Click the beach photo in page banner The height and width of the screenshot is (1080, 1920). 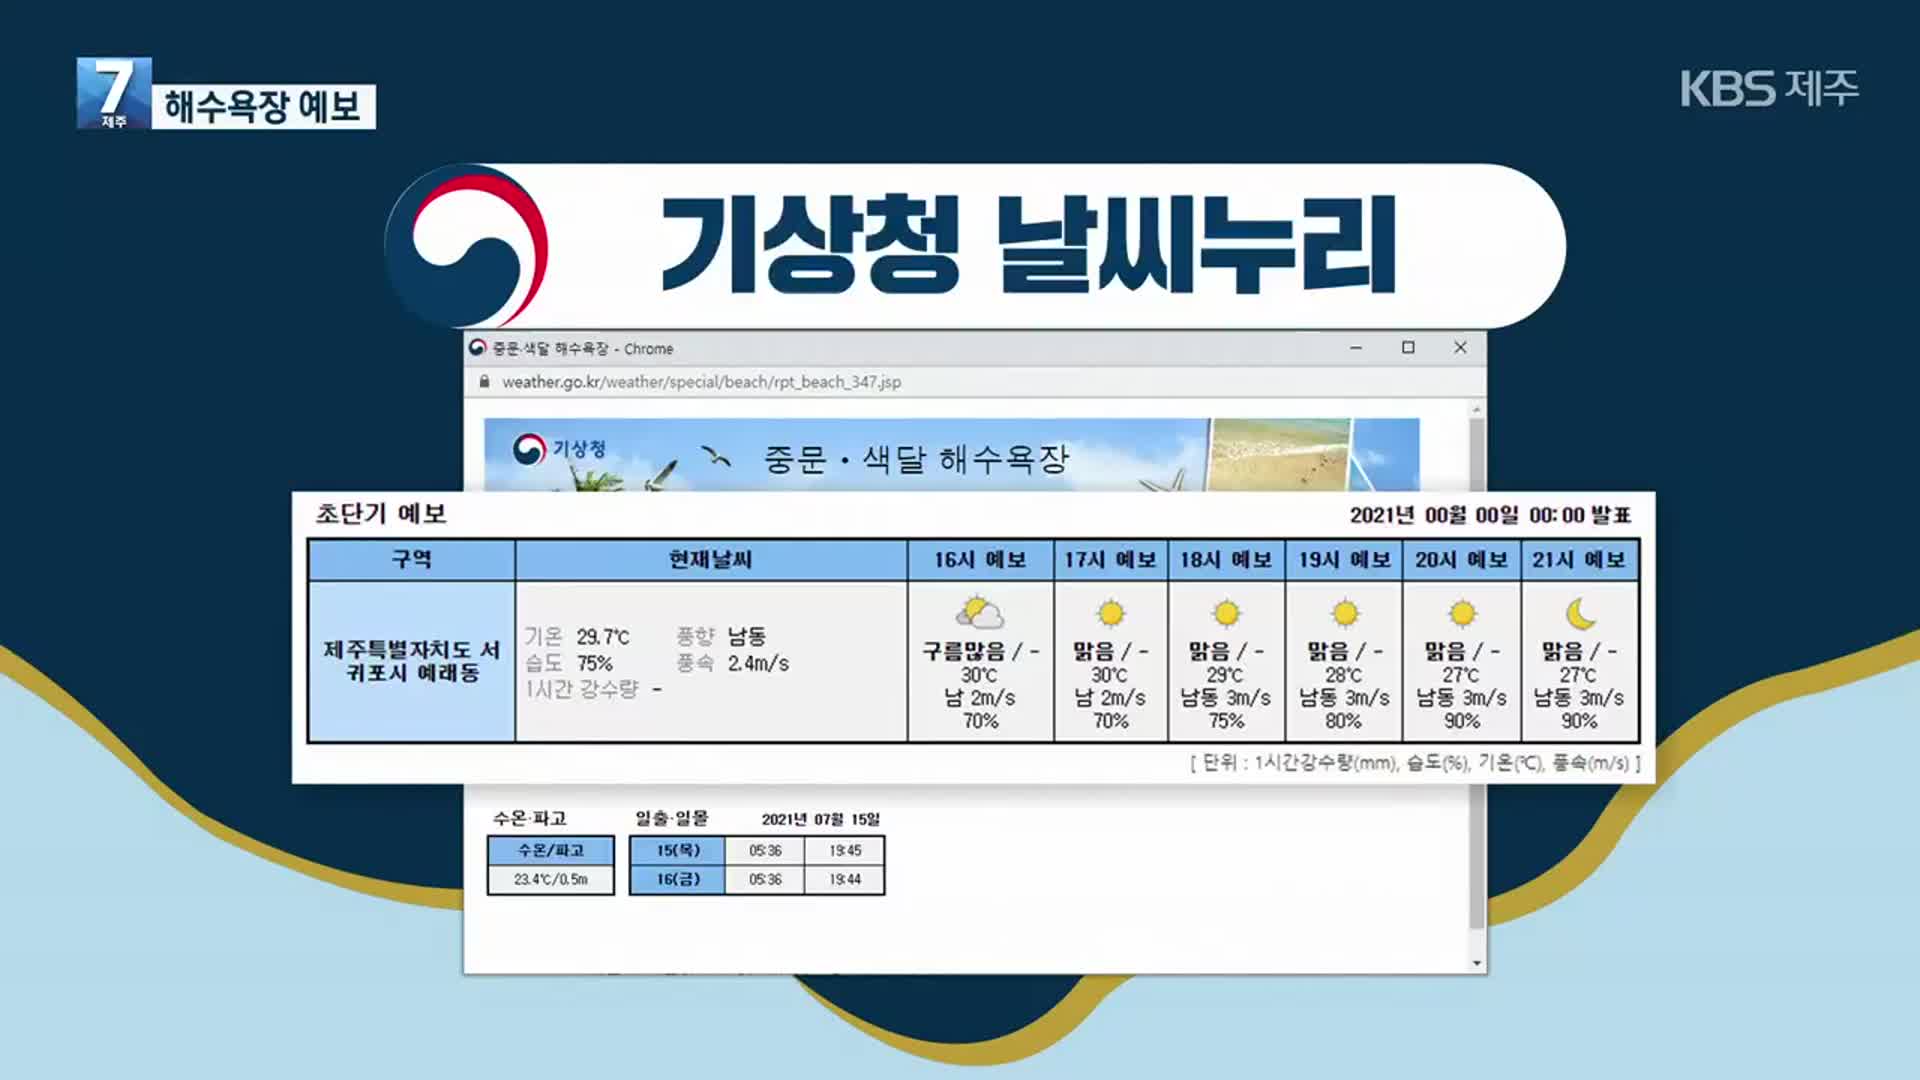click(1279, 455)
